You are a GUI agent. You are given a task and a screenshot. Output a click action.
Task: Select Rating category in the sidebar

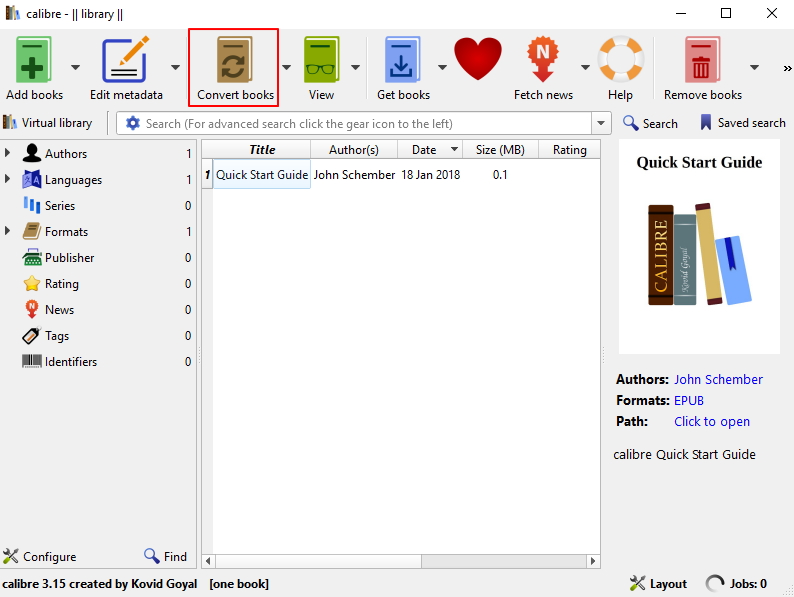point(62,284)
